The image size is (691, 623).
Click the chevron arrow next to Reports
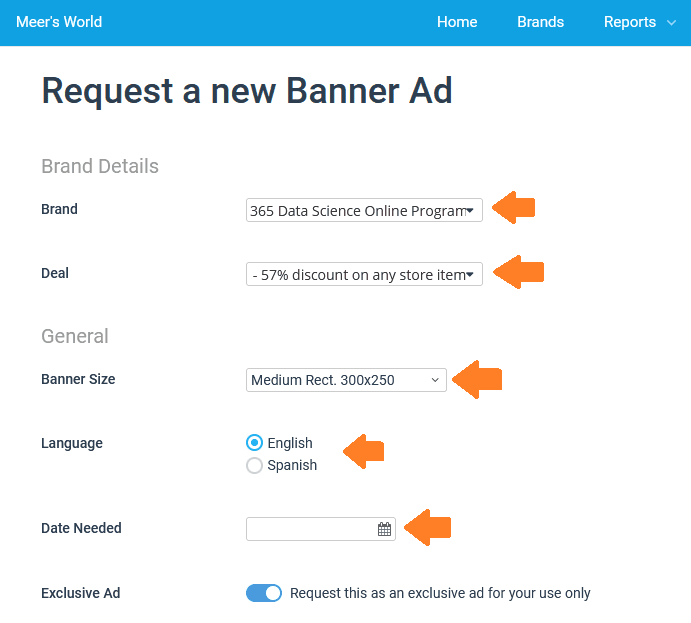coord(671,22)
